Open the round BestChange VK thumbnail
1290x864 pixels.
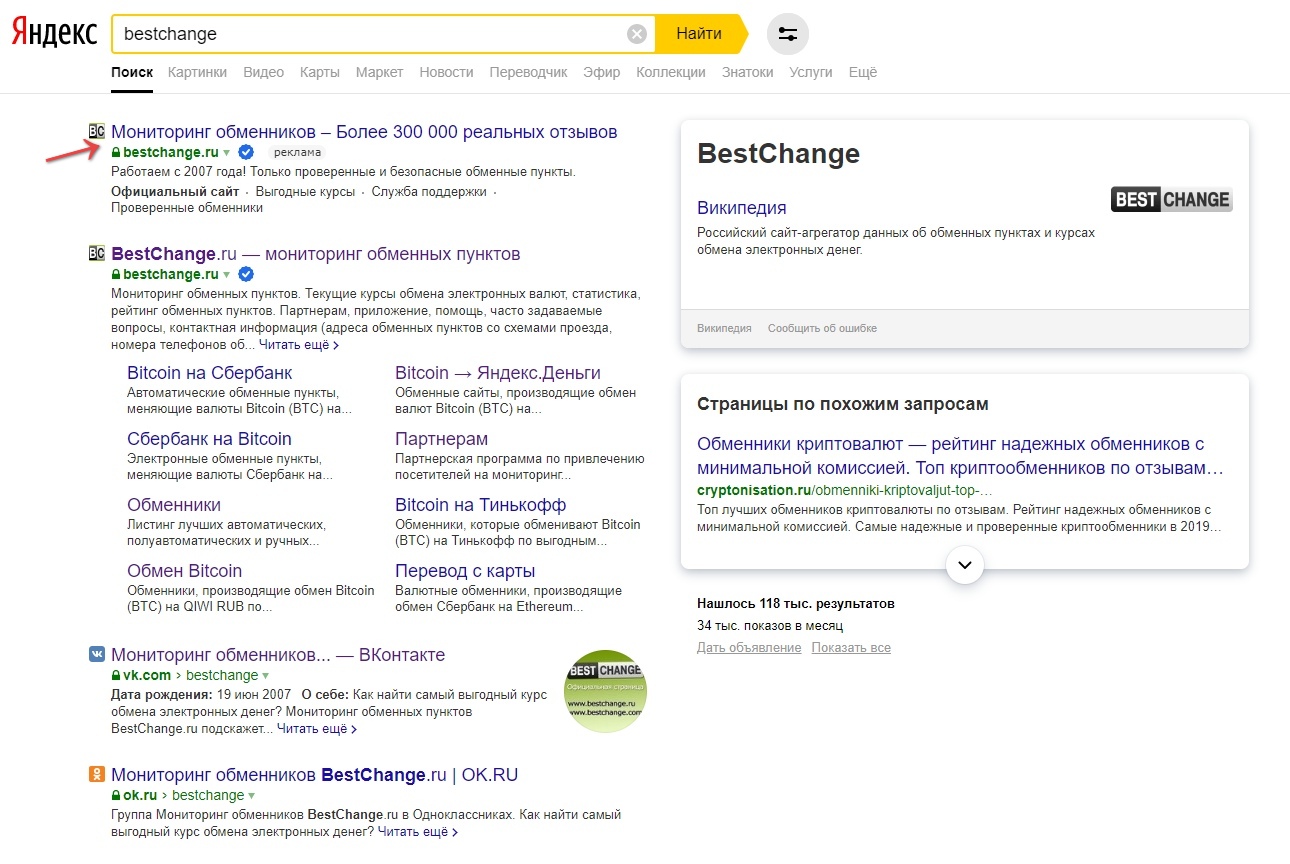pos(605,691)
